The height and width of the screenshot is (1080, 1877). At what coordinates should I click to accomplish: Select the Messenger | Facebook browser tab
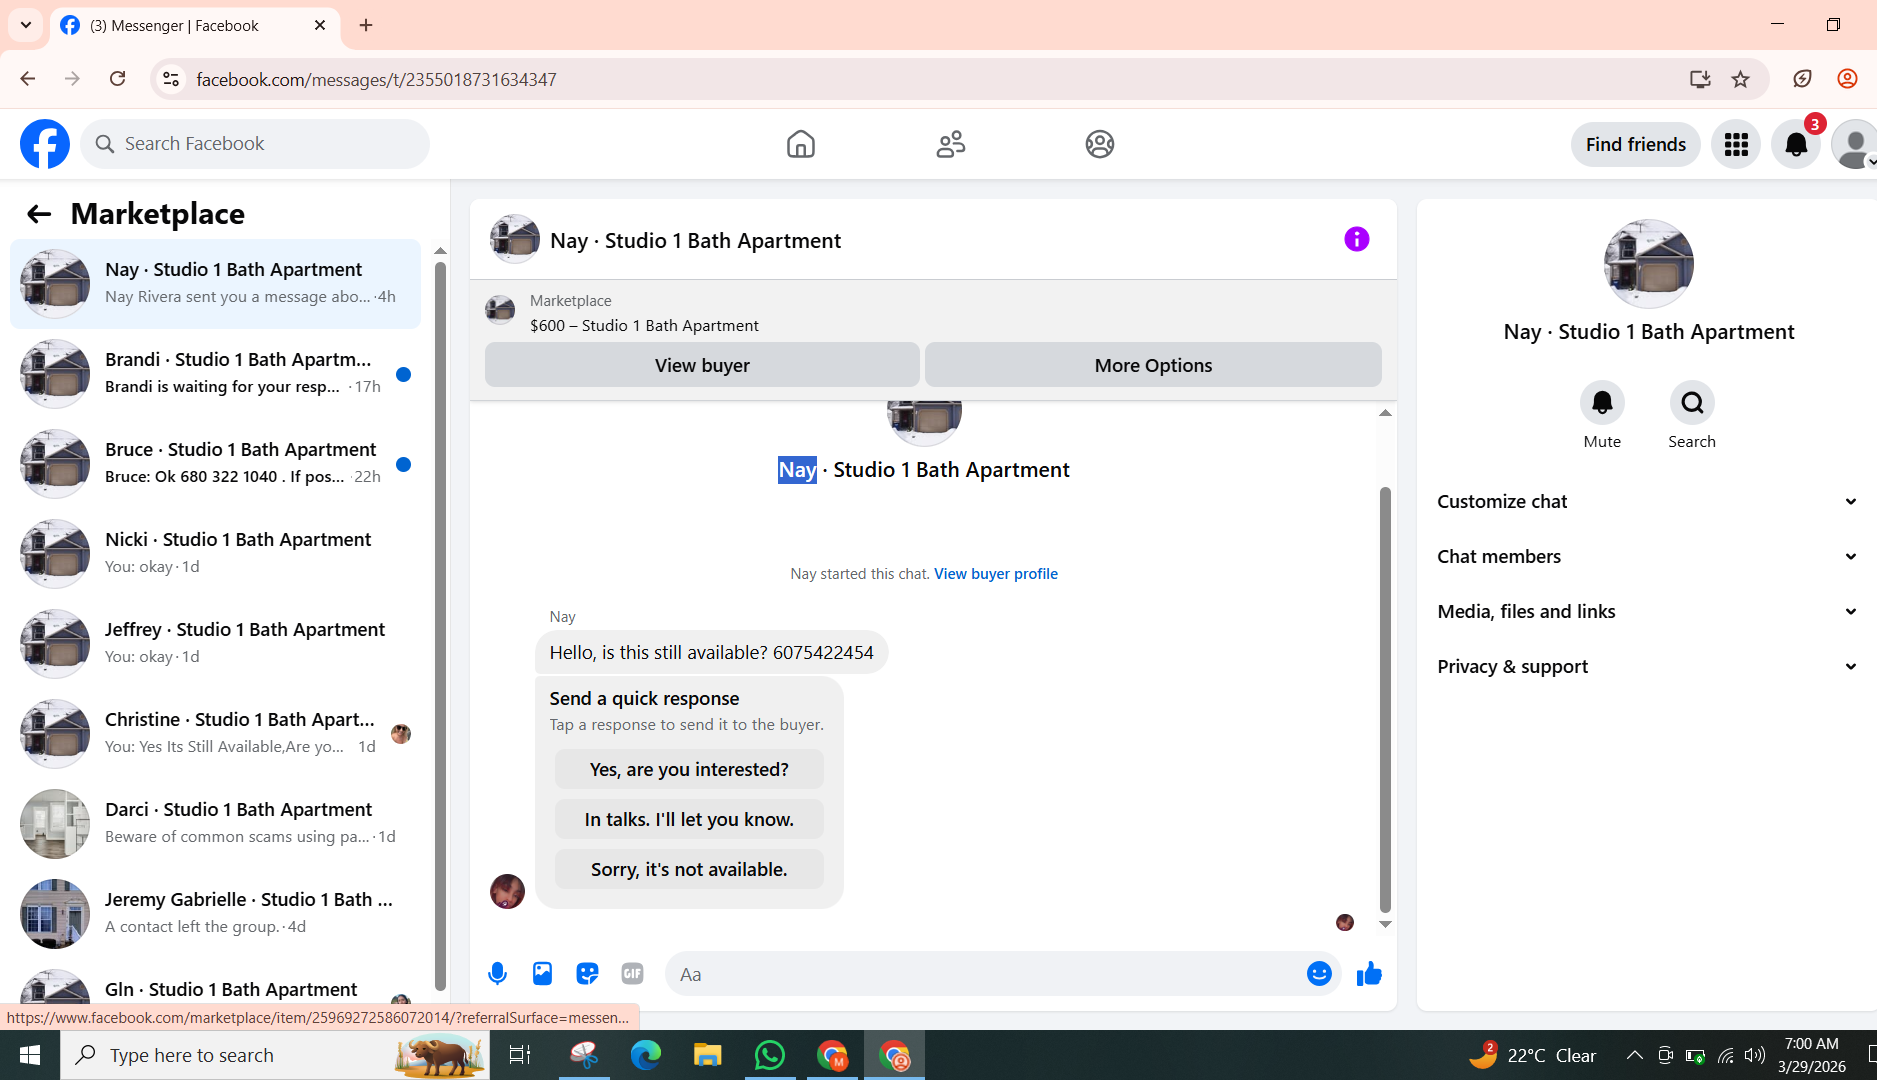(195, 25)
